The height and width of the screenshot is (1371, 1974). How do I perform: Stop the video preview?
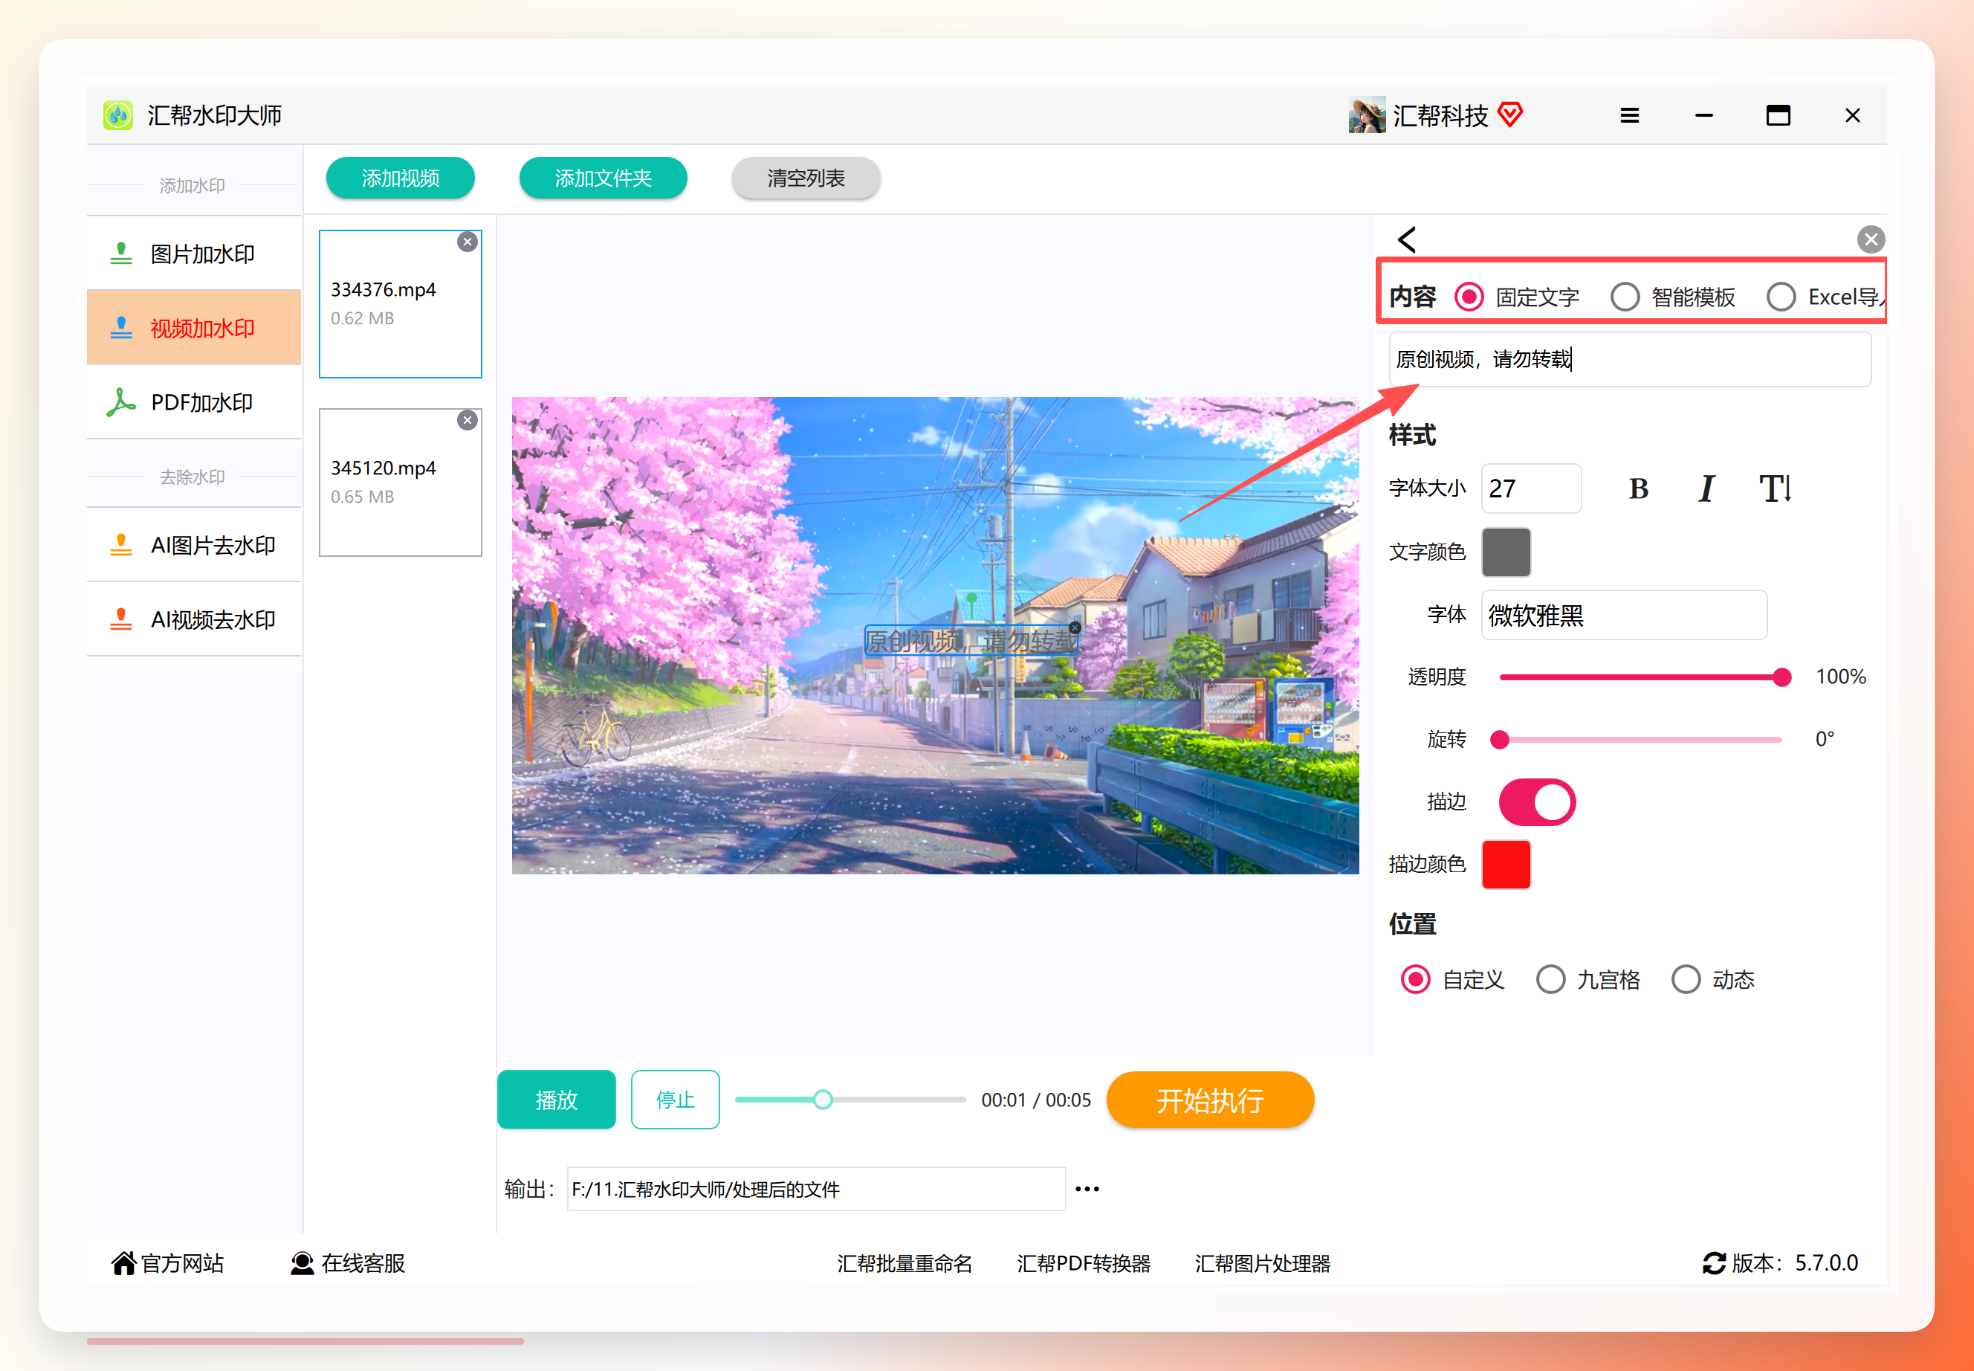[x=675, y=1100]
